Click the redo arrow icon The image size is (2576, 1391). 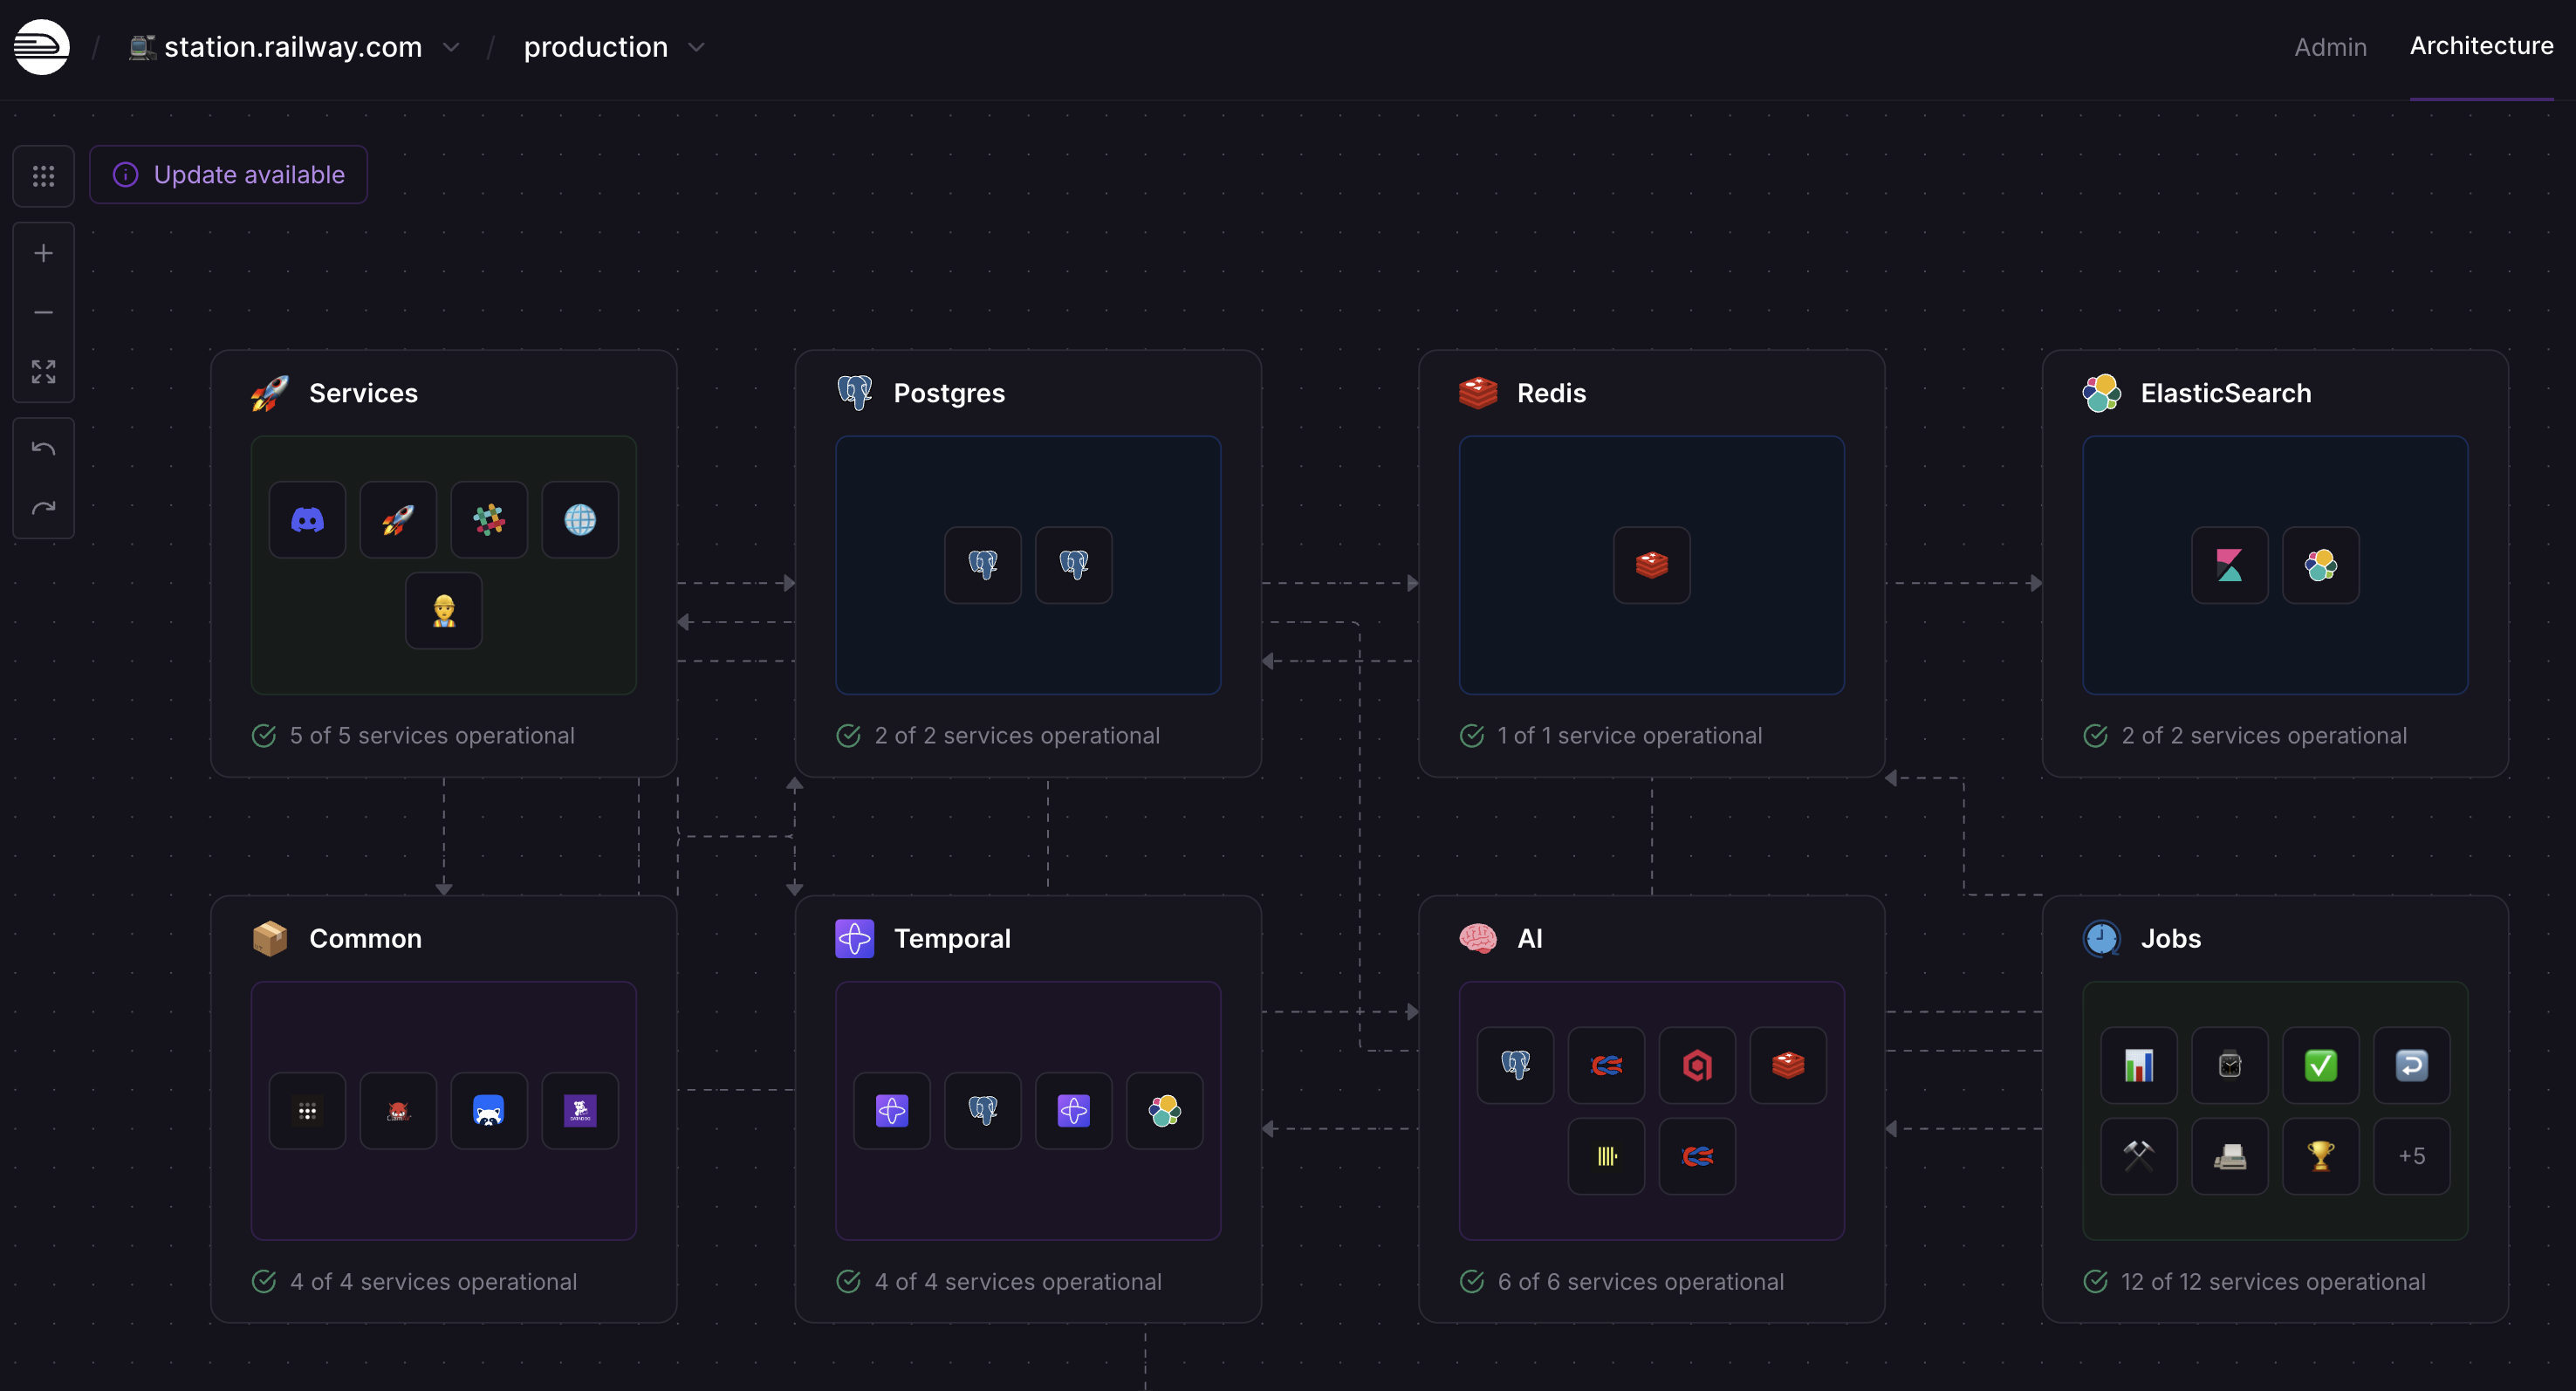pos(43,508)
